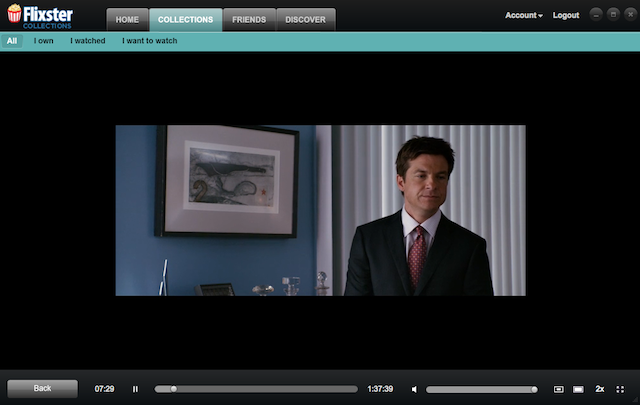This screenshot has width=640, height=405.
Task: Open the FRIENDS tab
Action: click(249, 20)
